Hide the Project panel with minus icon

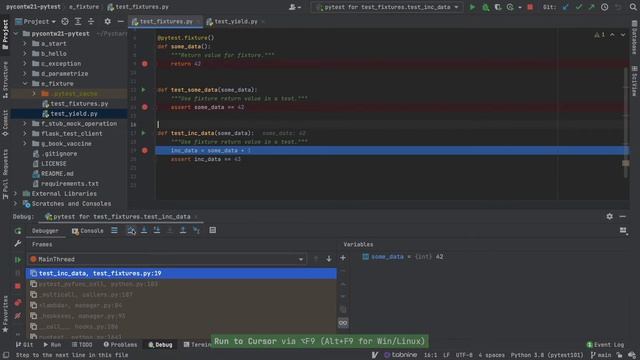tap(120, 21)
